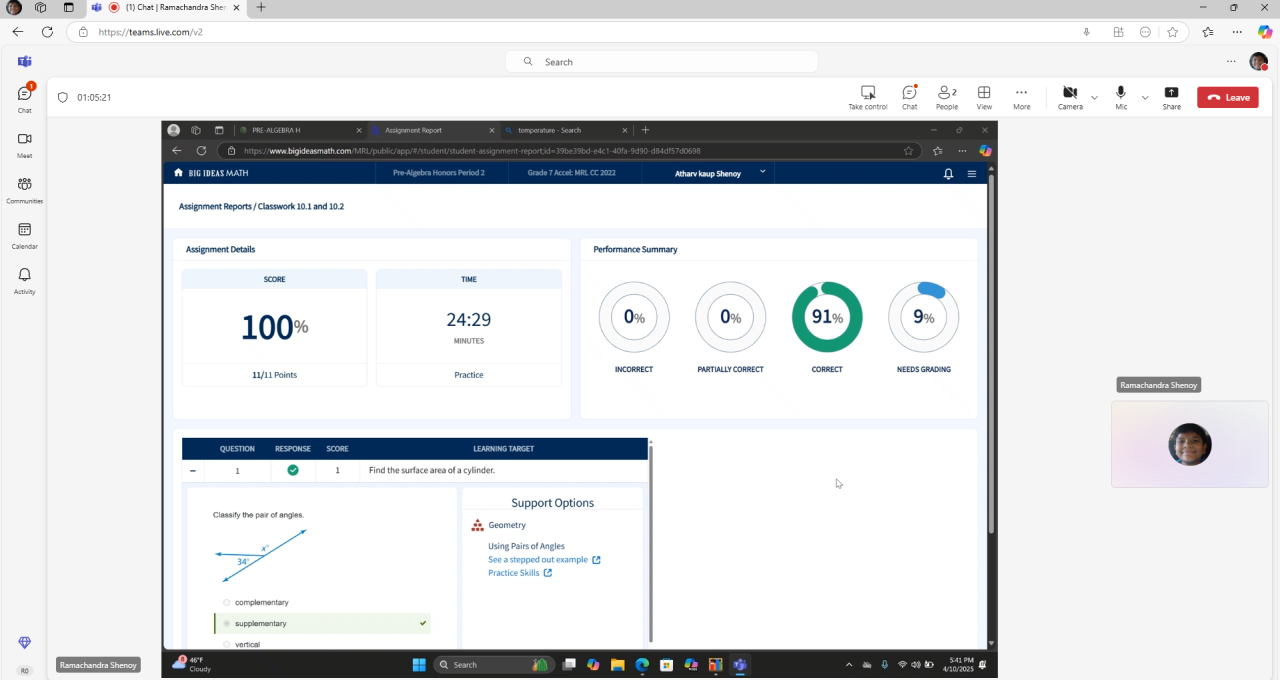Select the complementary answer radio button
Viewport: 1280px width, 680px height.
227,602
